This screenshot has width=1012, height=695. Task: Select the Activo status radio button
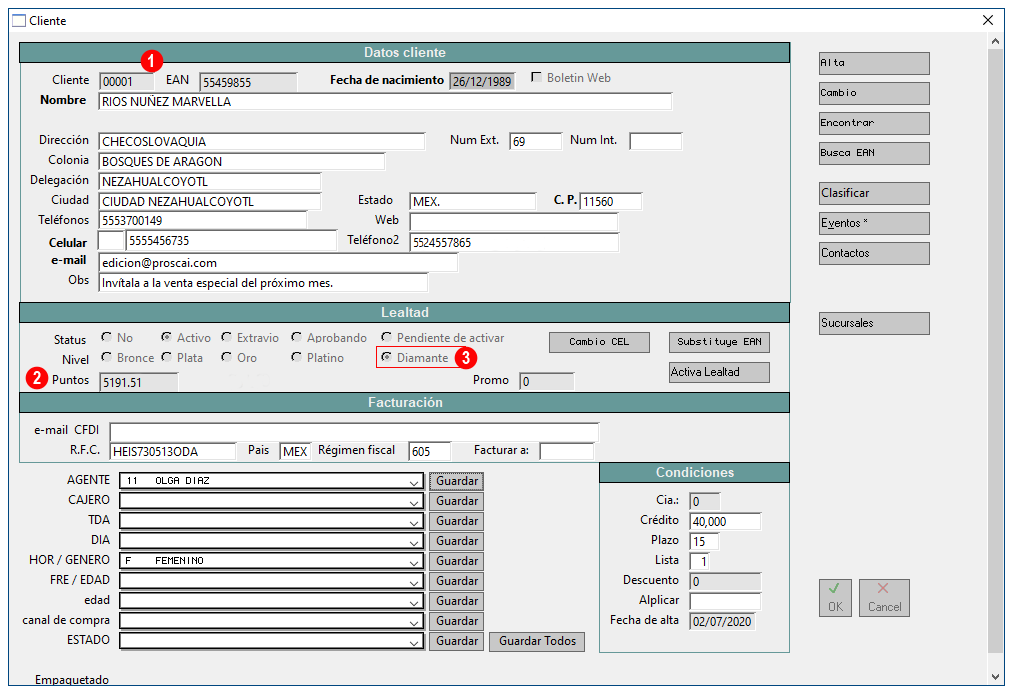(167, 337)
